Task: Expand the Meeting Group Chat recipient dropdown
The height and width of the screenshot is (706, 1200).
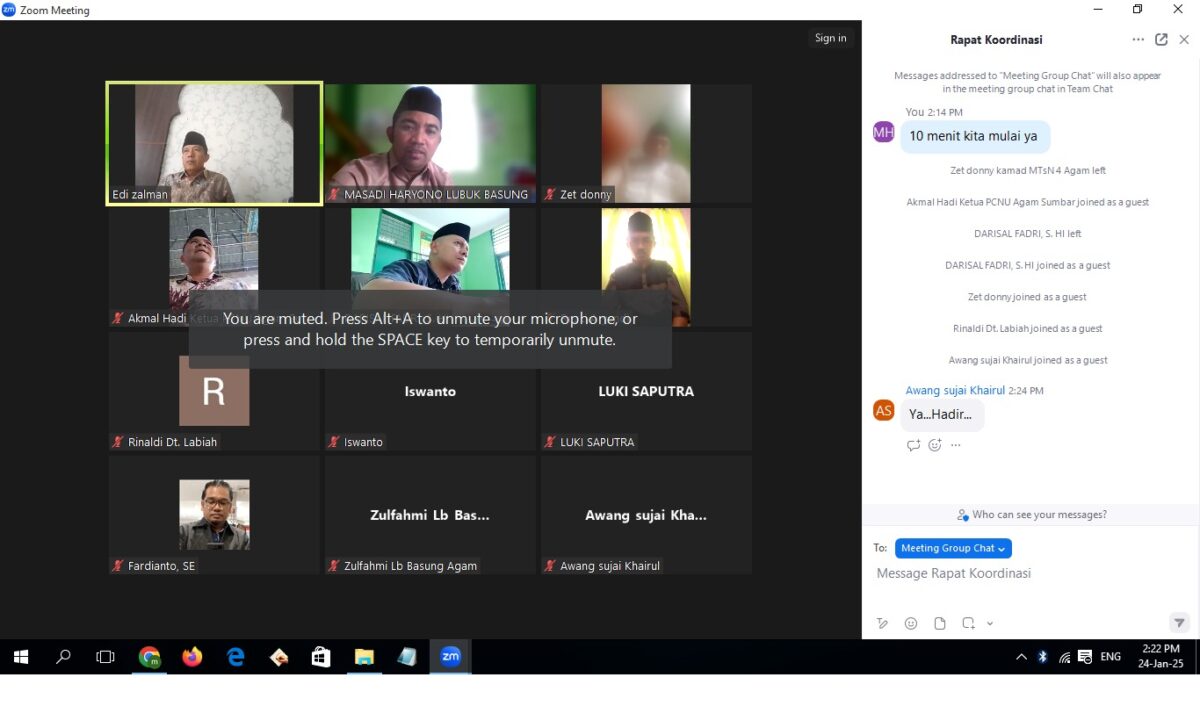Action: pyautogui.click(x=953, y=548)
